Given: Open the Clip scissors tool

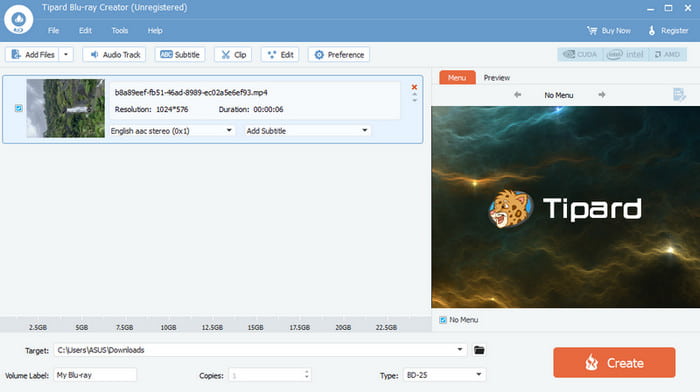Looking at the screenshot, I should click(233, 54).
